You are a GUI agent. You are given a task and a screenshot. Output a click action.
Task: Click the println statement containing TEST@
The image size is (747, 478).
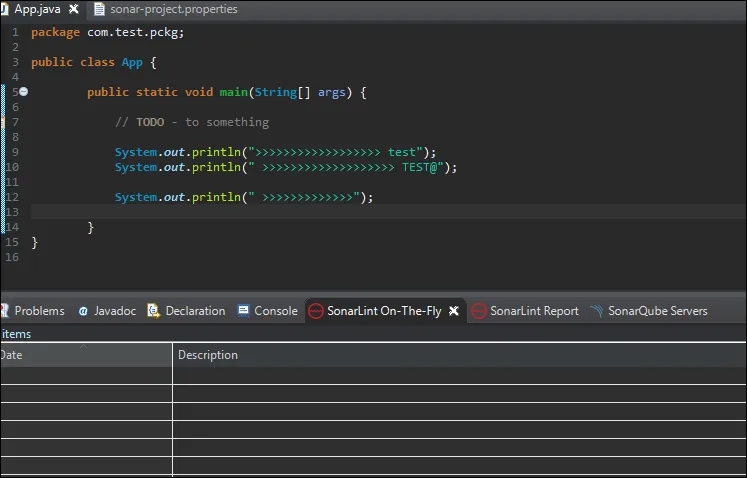tap(286, 167)
